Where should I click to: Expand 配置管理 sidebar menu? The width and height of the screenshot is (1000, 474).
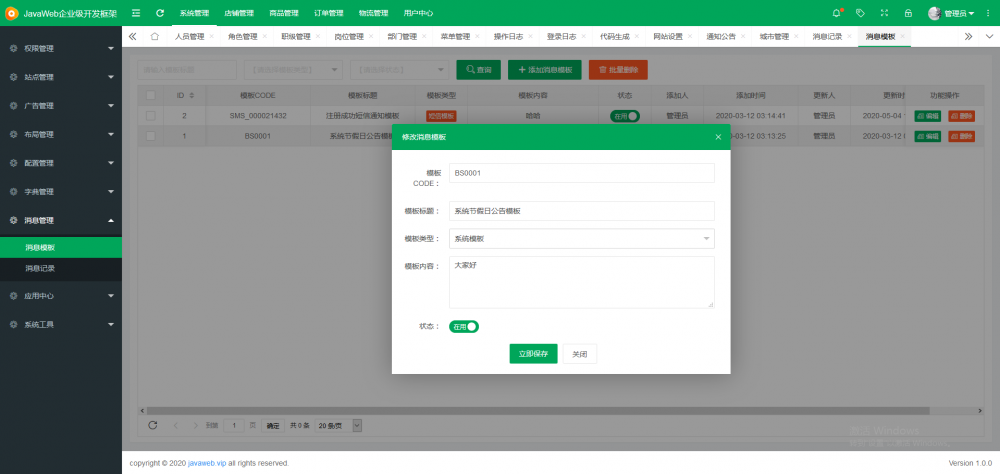click(61, 163)
